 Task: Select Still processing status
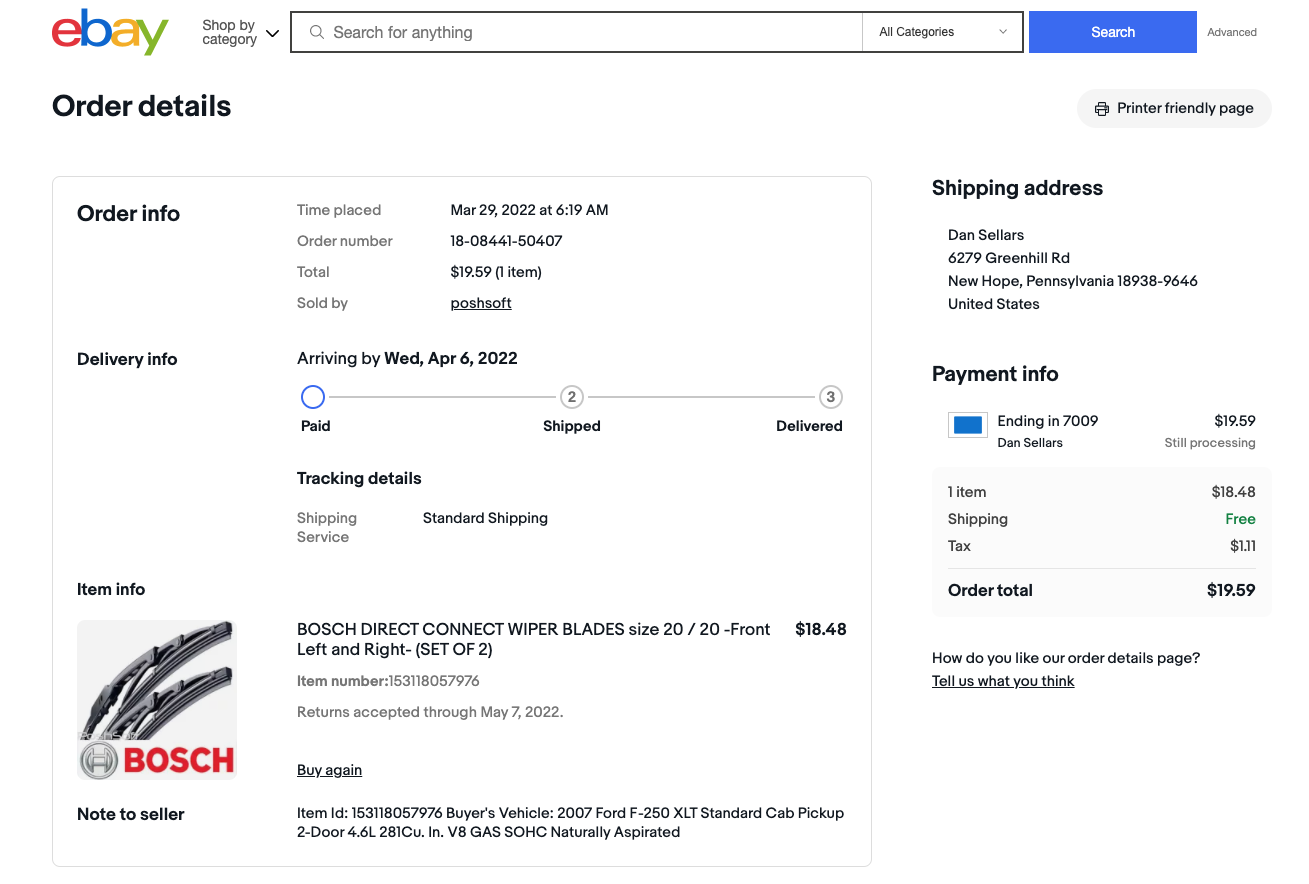1210,443
